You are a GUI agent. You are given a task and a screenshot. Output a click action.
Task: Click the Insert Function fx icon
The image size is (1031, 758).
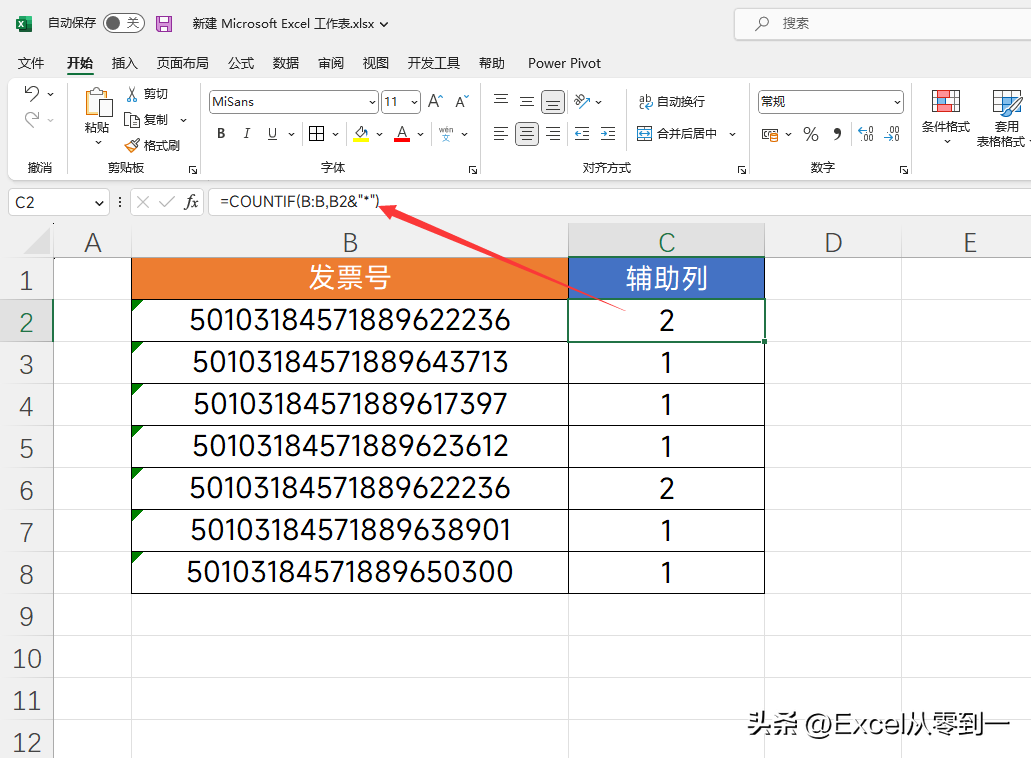pos(191,202)
